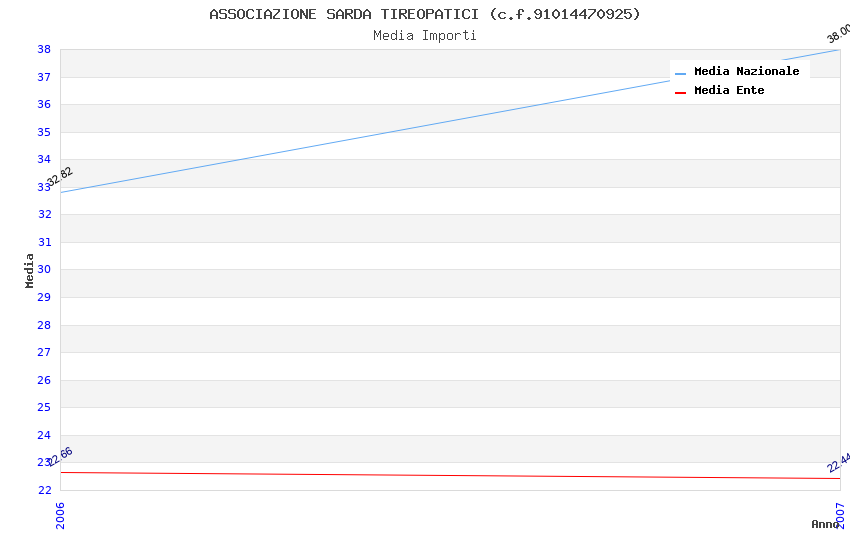Click the Media Ente legend label
Viewport: 850px width, 550px height.
pyautogui.click(x=729, y=90)
